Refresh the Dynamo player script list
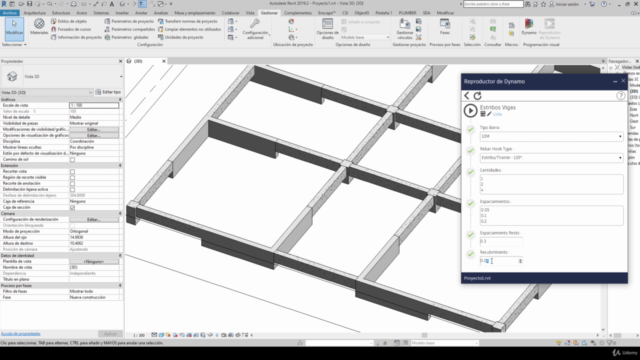 [x=478, y=96]
